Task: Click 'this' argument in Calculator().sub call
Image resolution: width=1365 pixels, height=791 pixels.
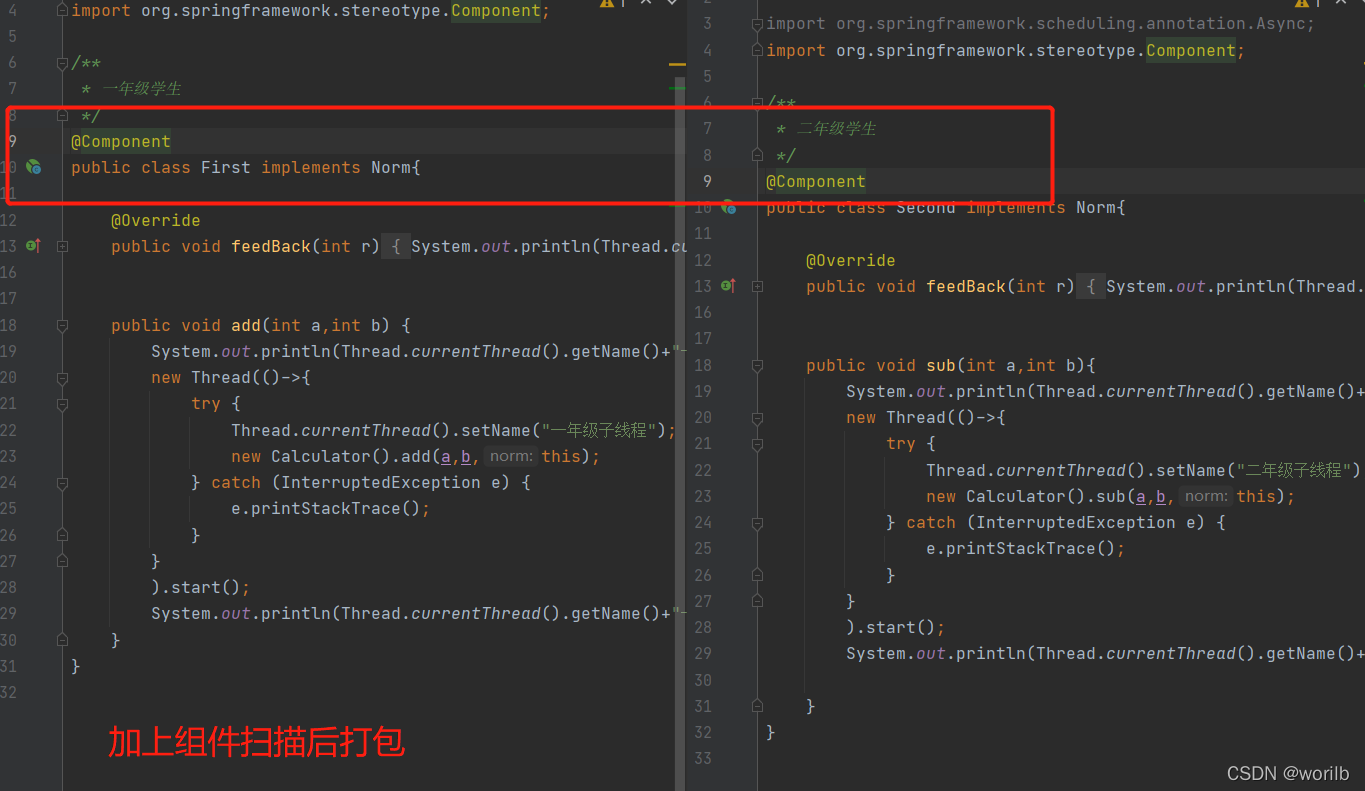Action: [1256, 496]
